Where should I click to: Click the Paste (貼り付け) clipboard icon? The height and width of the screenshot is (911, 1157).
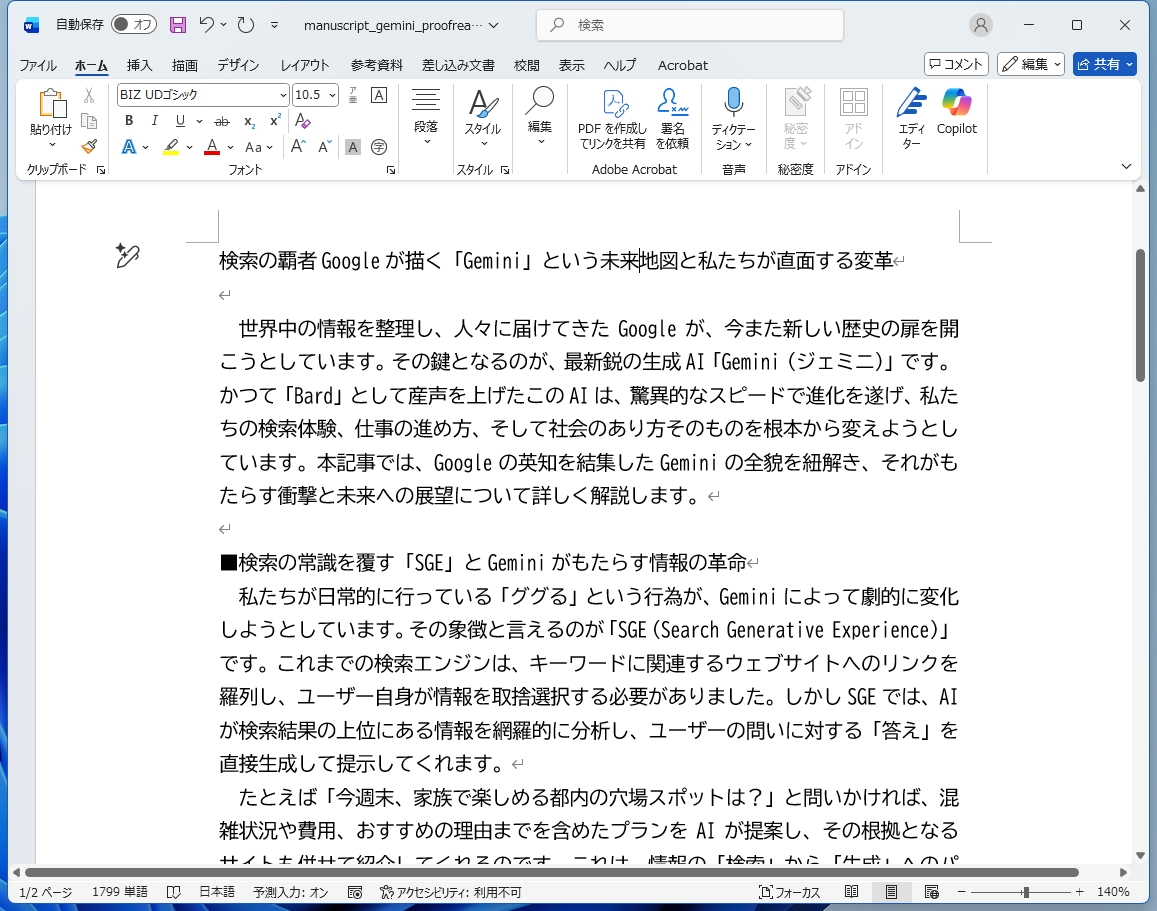coord(52,103)
